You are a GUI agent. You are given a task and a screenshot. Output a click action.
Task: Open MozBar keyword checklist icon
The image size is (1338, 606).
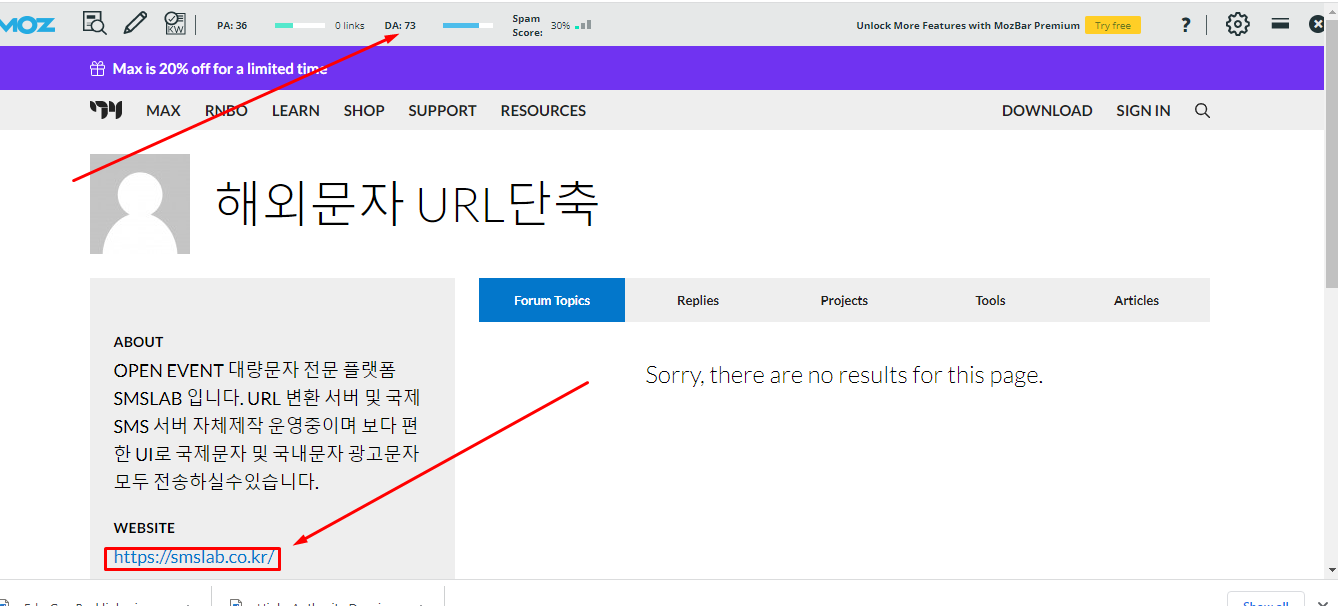coord(175,23)
